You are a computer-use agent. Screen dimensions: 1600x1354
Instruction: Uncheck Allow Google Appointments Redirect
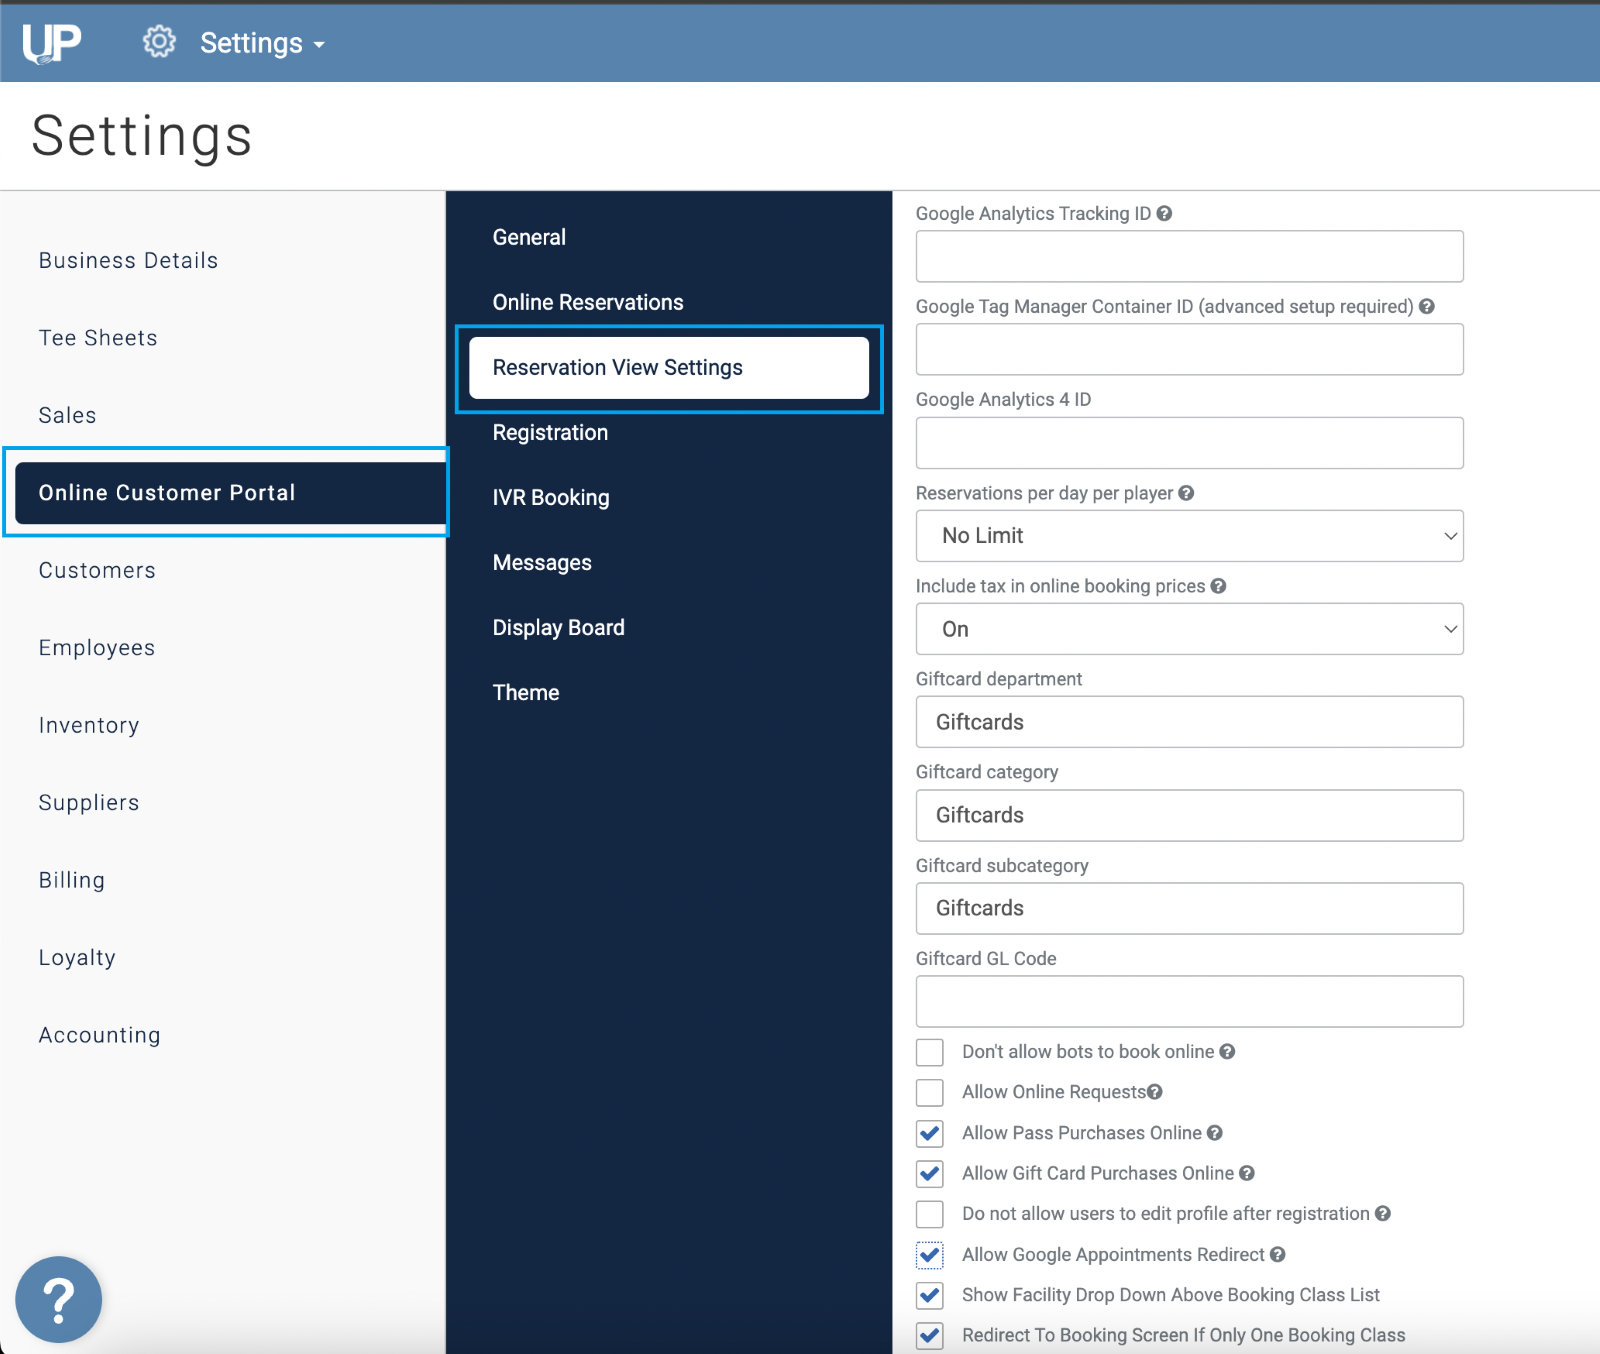[930, 1254]
